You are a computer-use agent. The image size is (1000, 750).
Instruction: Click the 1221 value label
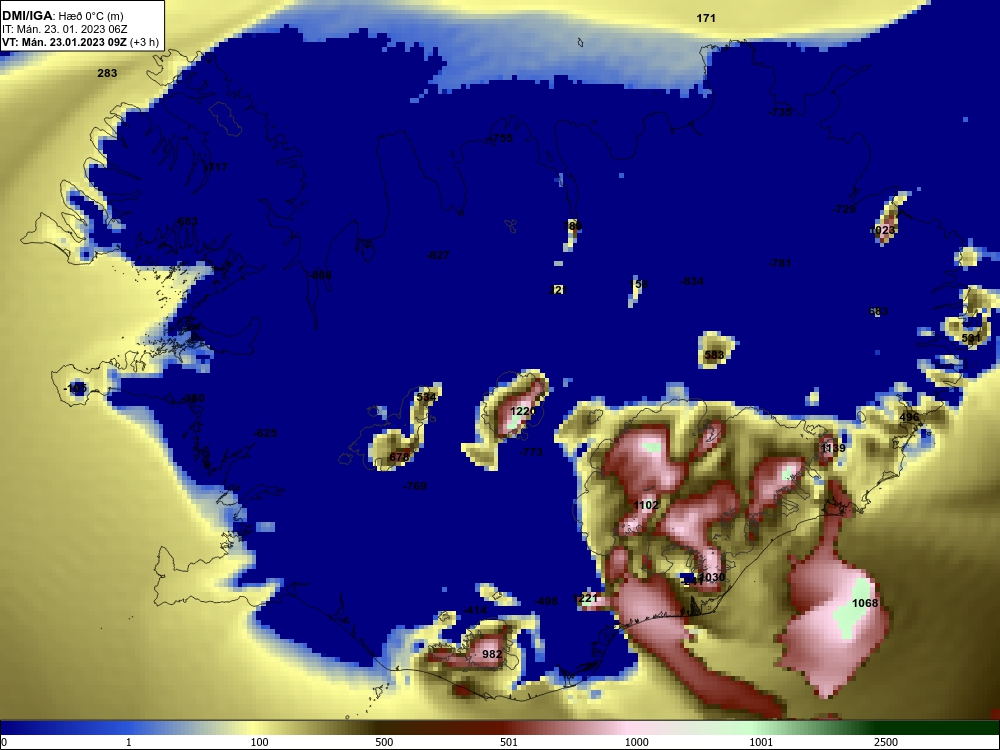(x=585, y=598)
